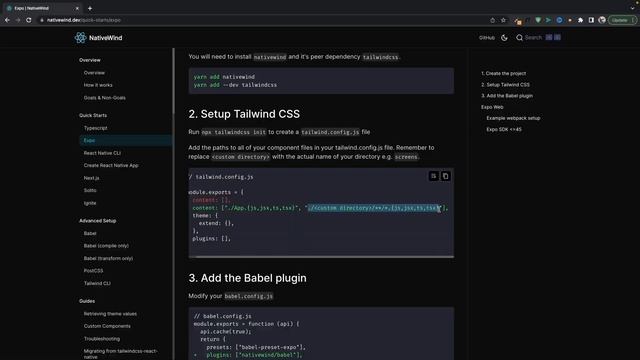This screenshot has height=360, width=640.
Task: Select the Expo | NativeWind browser tab
Action: 41,8
